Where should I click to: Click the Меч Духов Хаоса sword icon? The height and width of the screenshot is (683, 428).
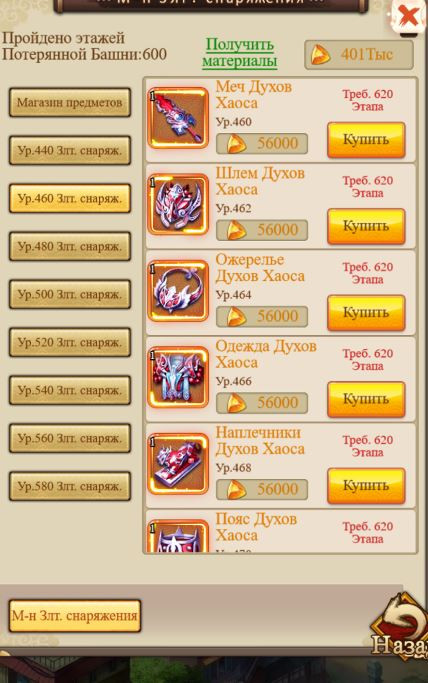(x=178, y=118)
